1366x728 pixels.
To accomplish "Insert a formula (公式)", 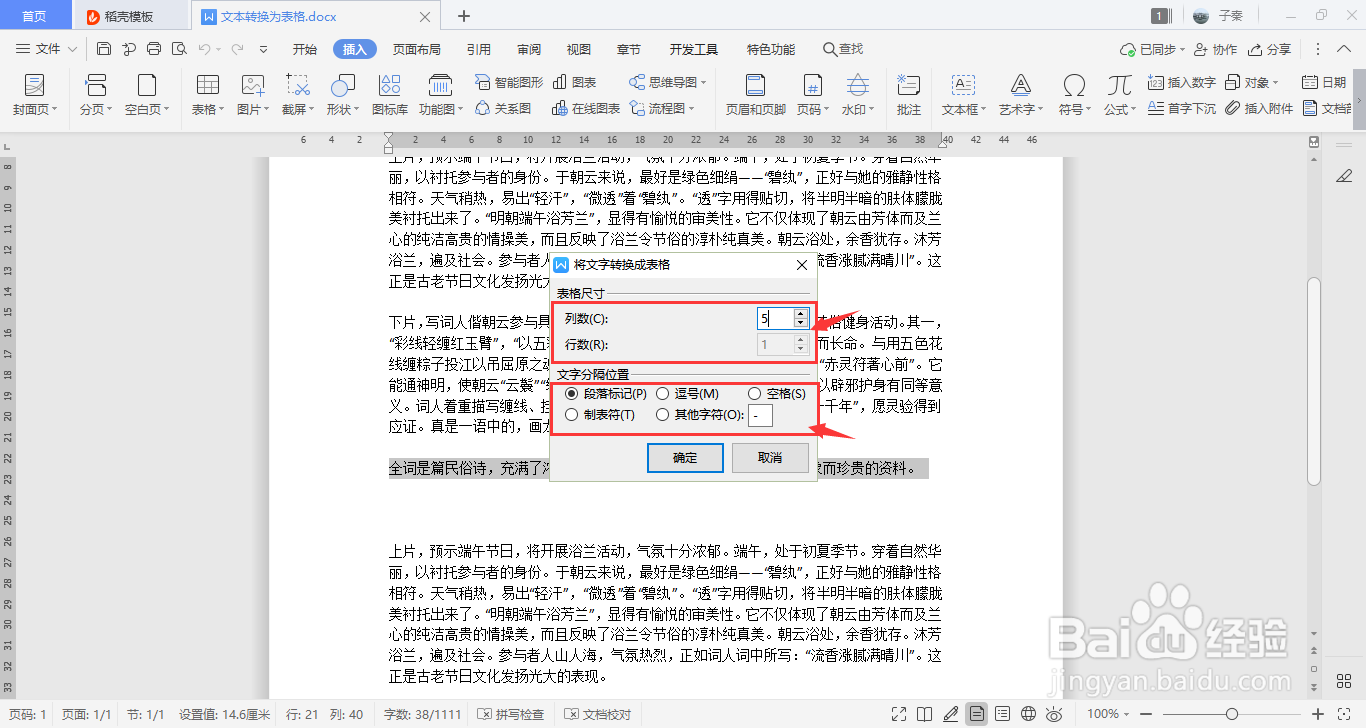I will tap(1121, 95).
